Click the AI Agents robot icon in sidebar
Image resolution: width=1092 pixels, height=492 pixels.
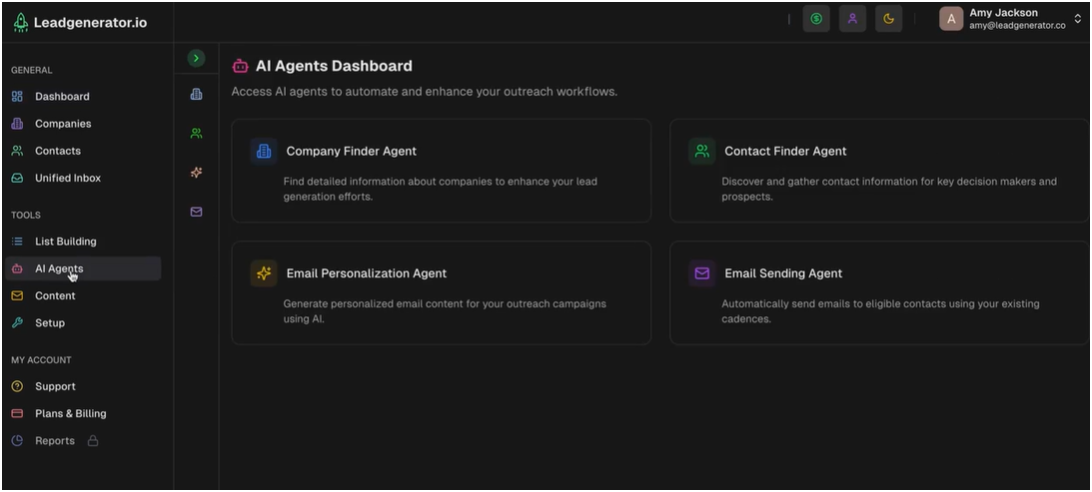pyautogui.click(x=17, y=268)
